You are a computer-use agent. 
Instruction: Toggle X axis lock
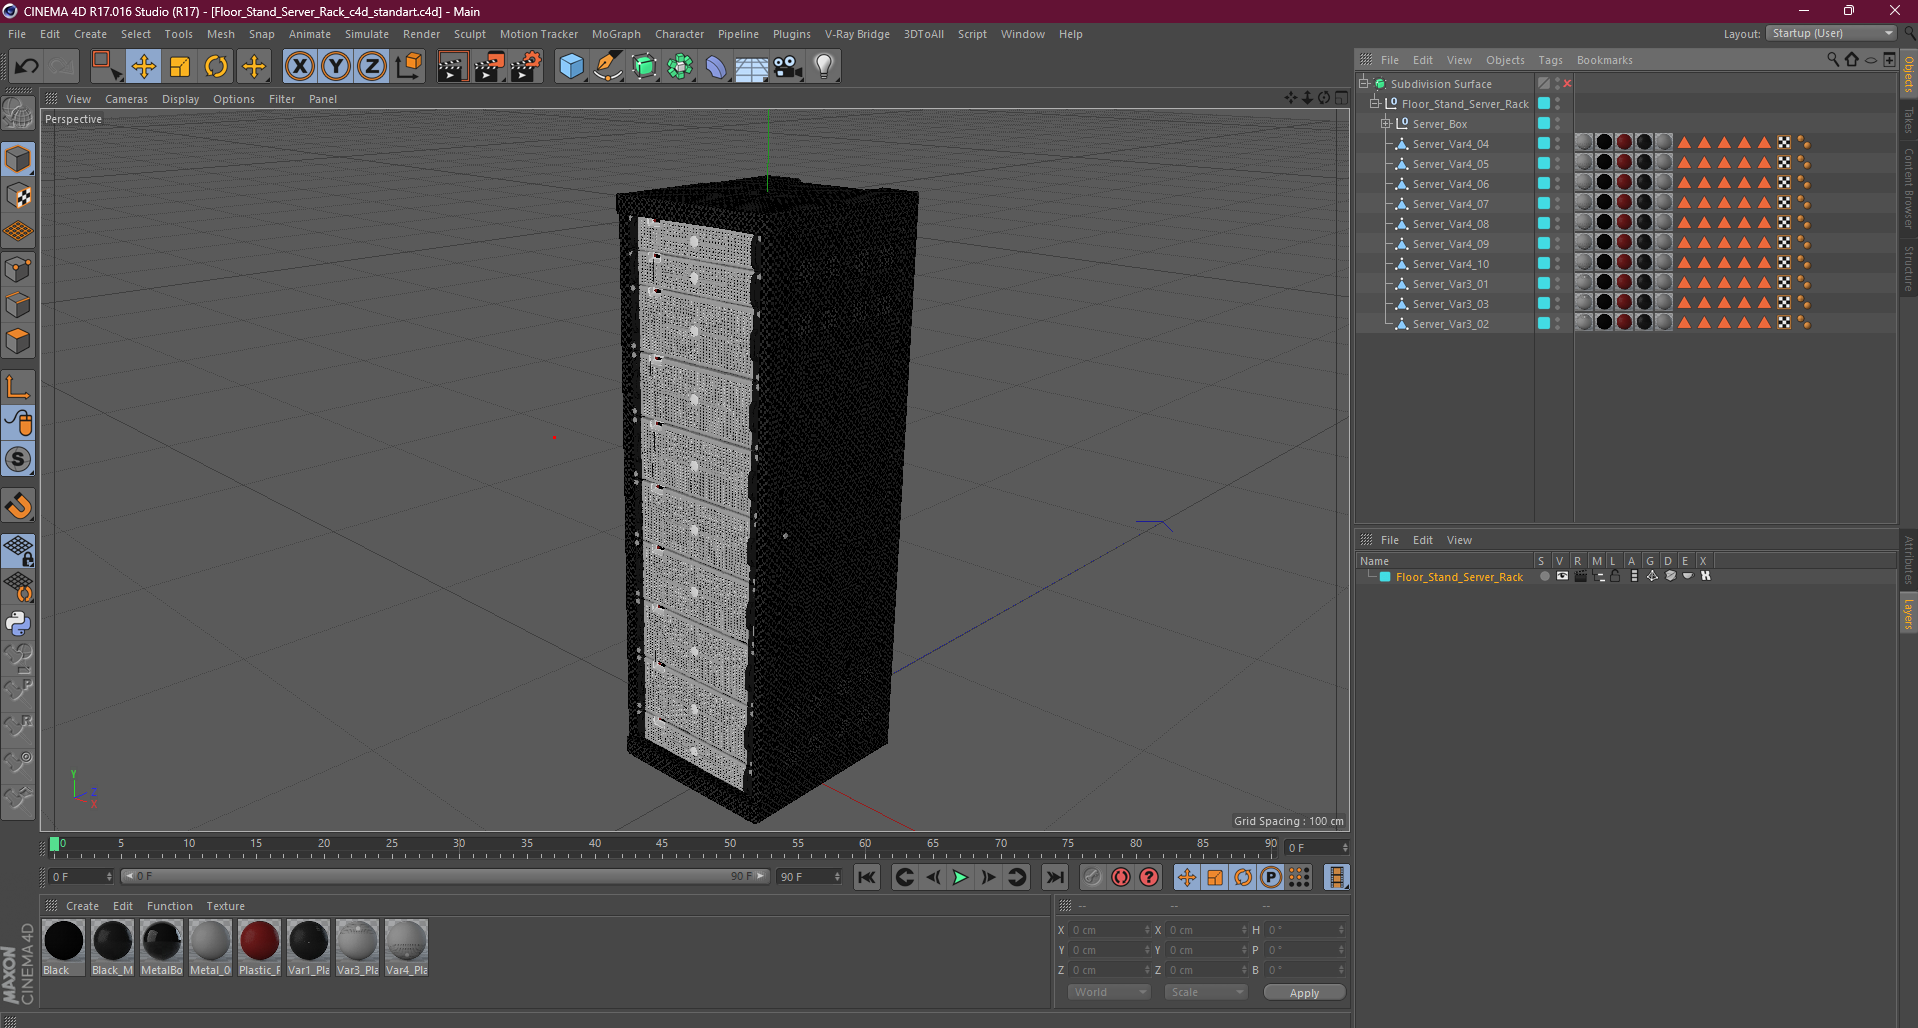click(x=299, y=66)
